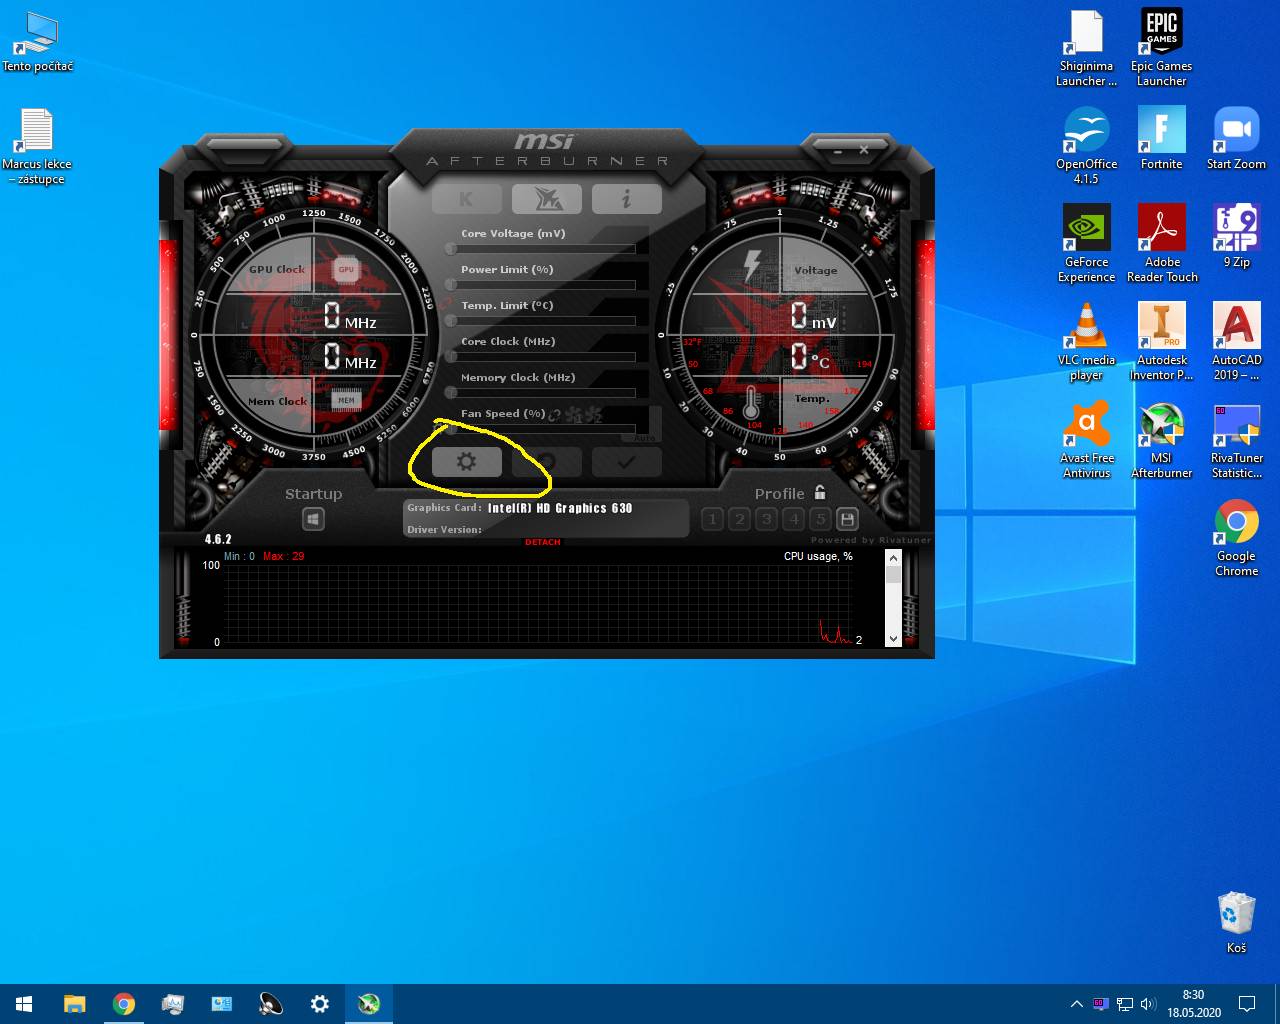This screenshot has height=1024, width=1280.
Task: Open the Windows Start menu
Action: tap(24, 1004)
